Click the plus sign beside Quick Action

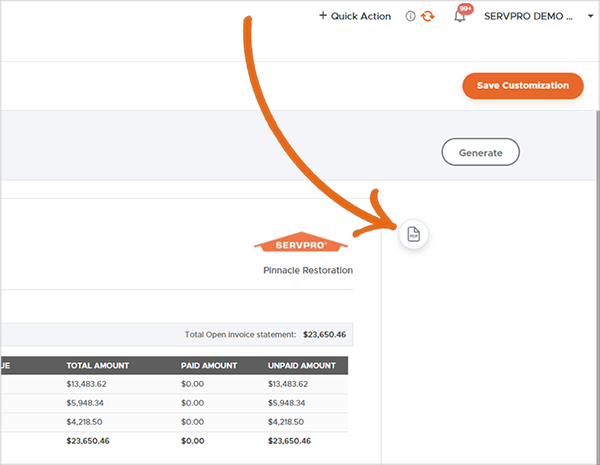[322, 16]
